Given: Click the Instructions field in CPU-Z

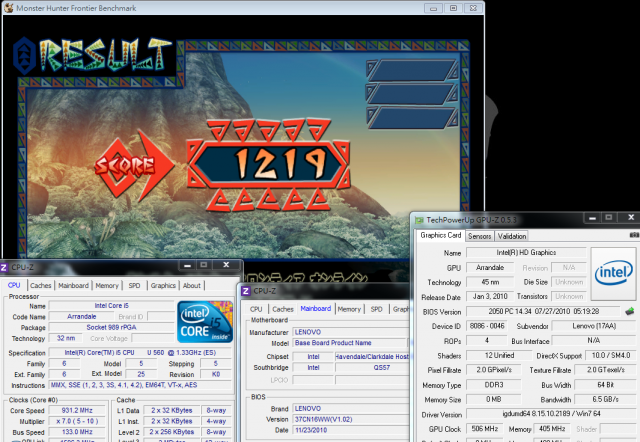Looking at the screenshot, I should point(140,385).
